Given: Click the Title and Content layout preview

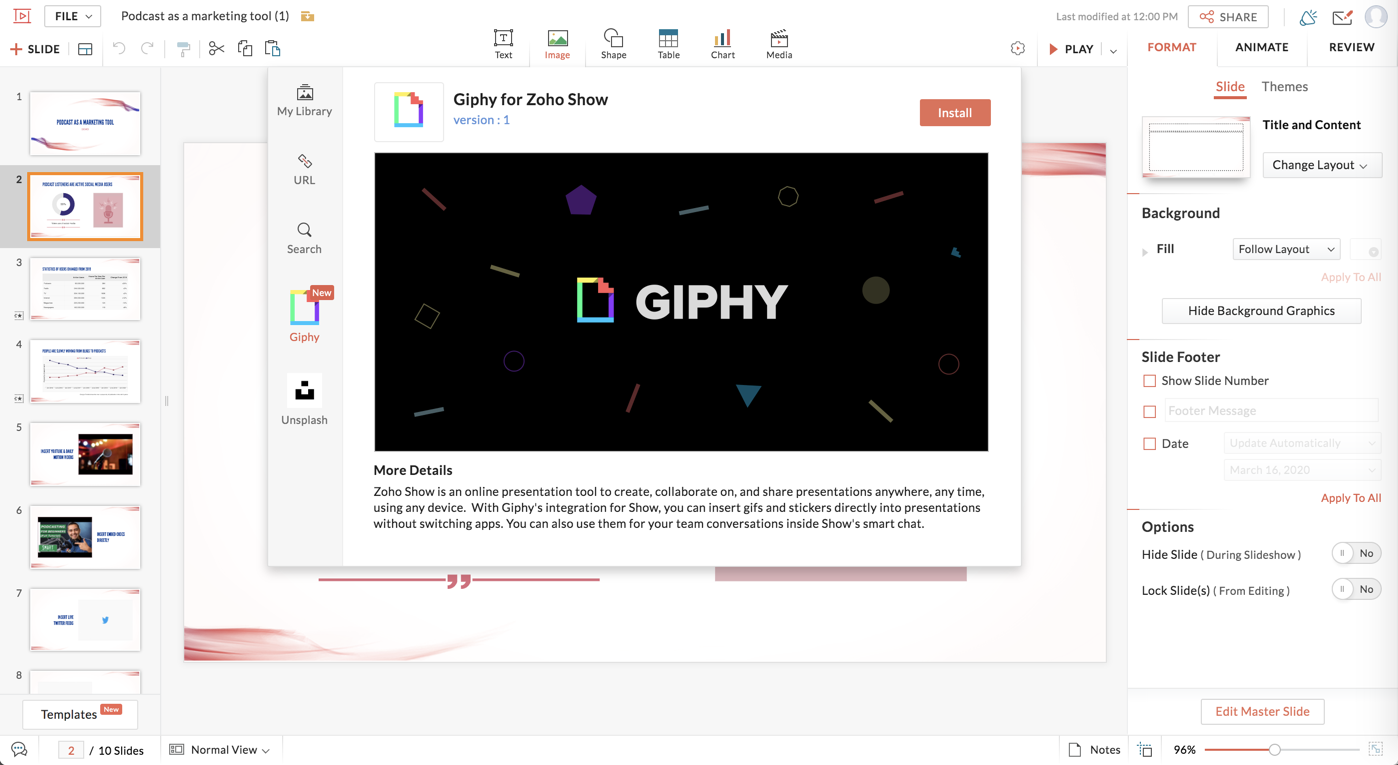Looking at the screenshot, I should 1196,148.
